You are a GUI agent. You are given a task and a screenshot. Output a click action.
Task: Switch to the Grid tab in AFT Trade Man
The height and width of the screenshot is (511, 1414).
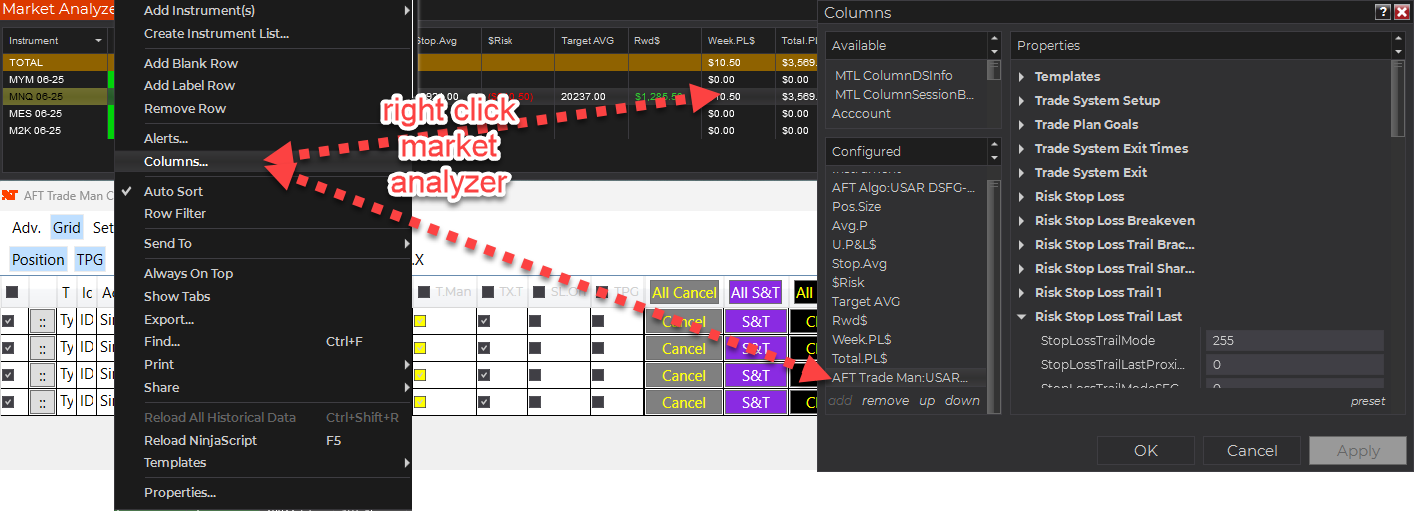pos(67,227)
